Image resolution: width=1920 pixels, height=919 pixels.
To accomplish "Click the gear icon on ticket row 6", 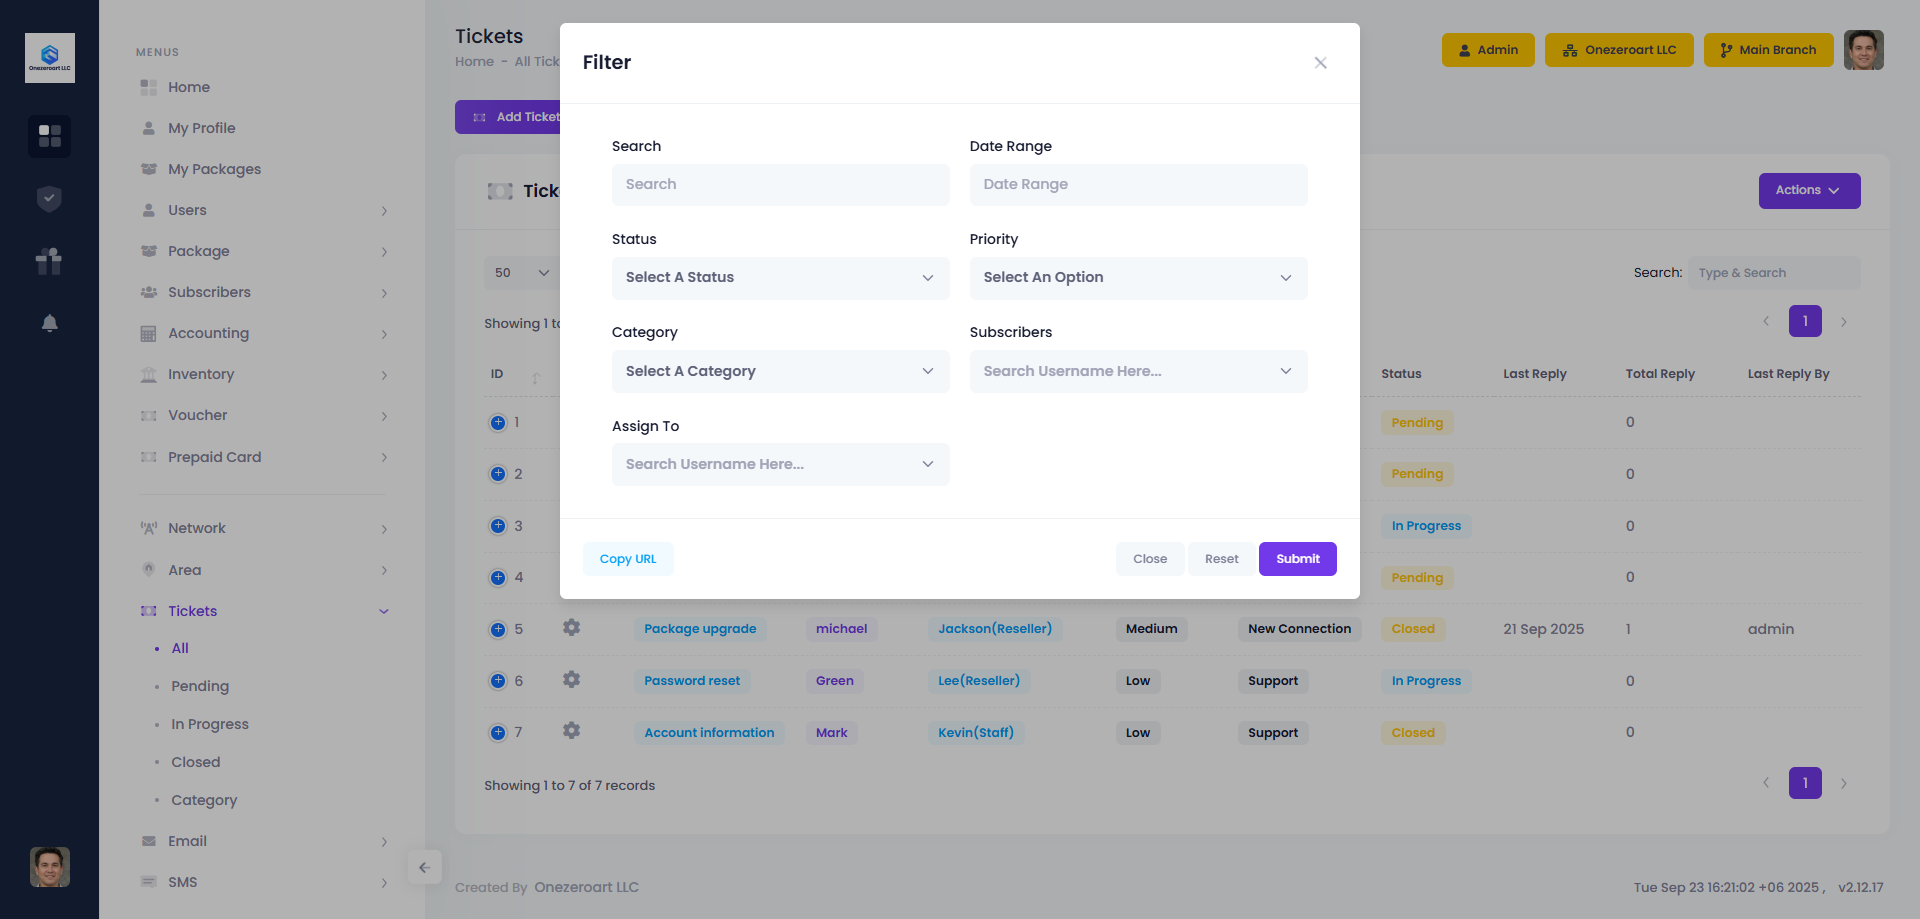I will coord(571,680).
